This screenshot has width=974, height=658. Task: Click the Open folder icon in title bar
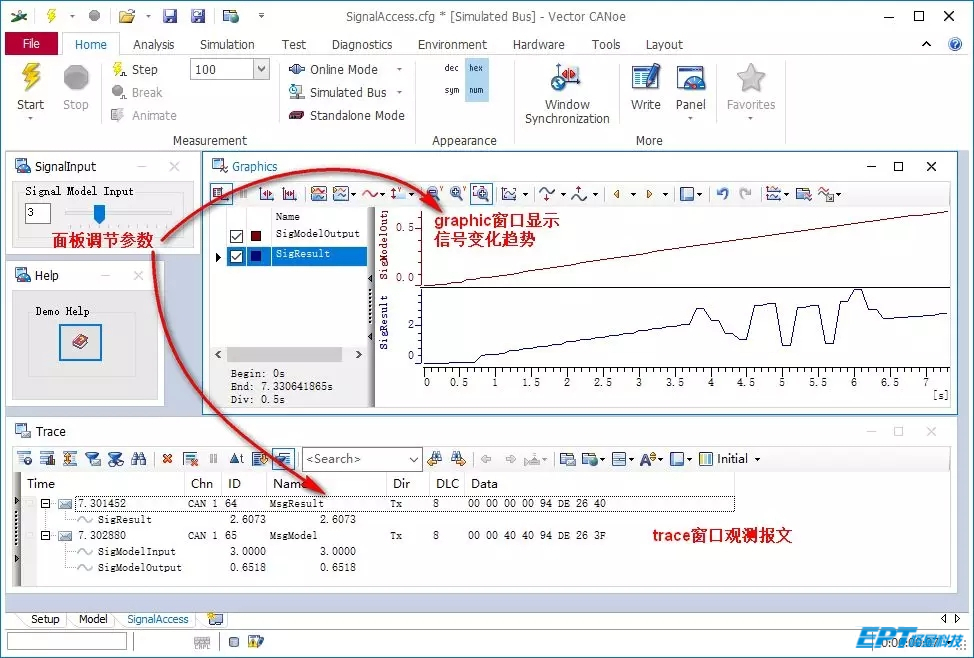click(127, 16)
